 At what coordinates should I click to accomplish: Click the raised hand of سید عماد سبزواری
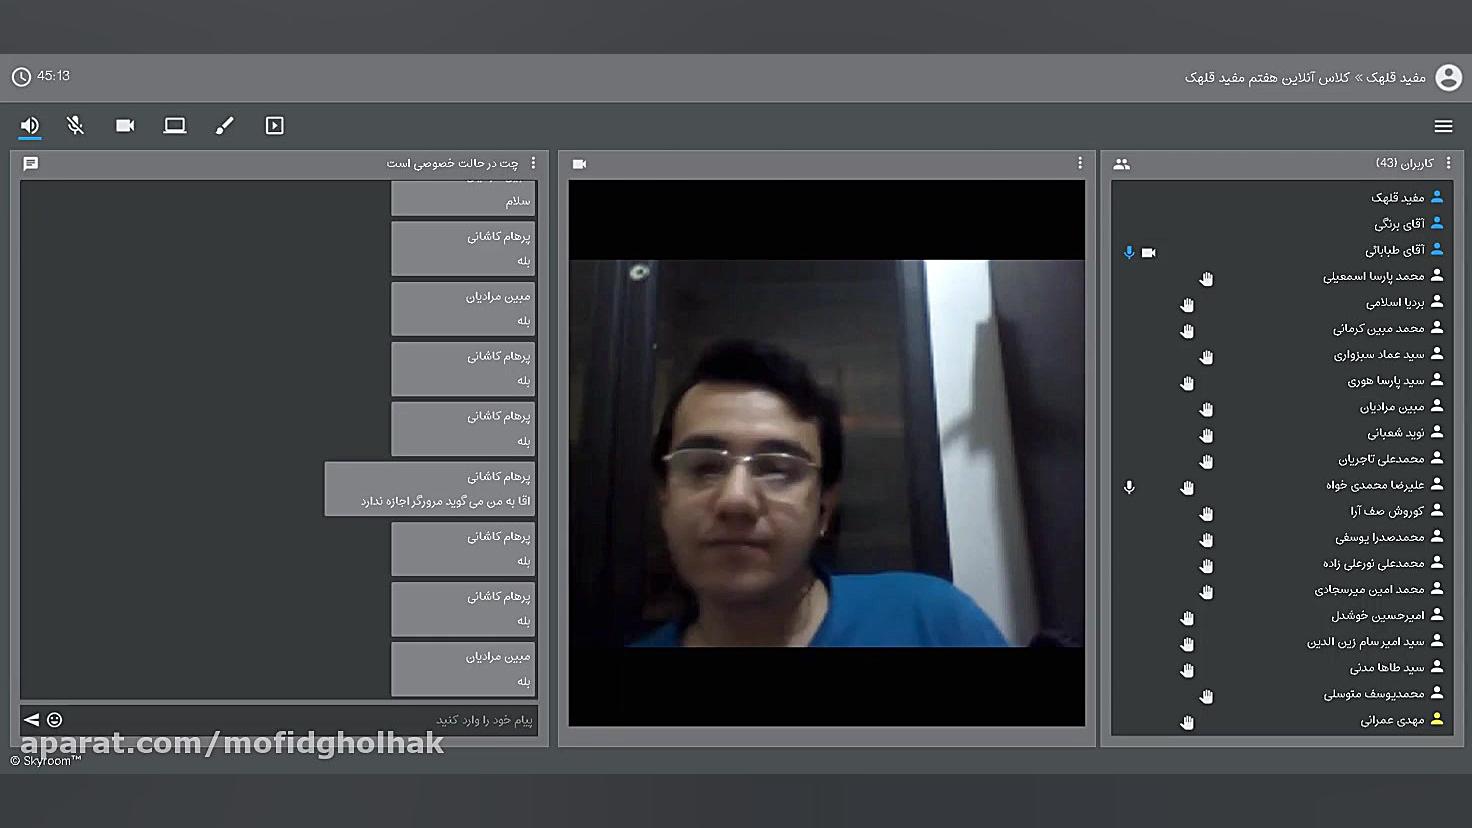point(1206,357)
